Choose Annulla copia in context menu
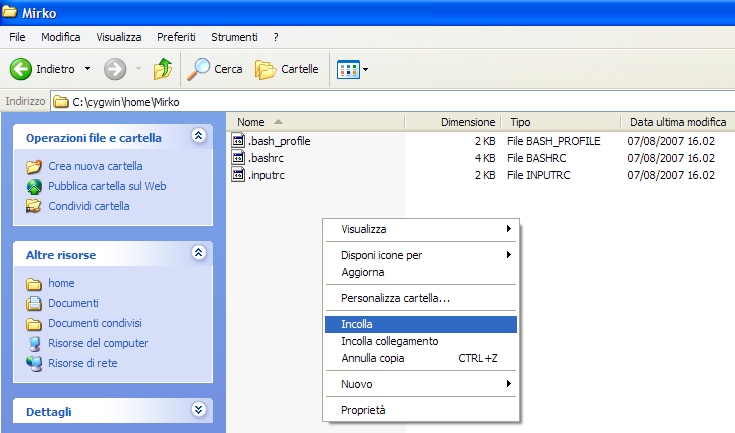Image resolution: width=735 pixels, height=433 pixels. pos(421,358)
